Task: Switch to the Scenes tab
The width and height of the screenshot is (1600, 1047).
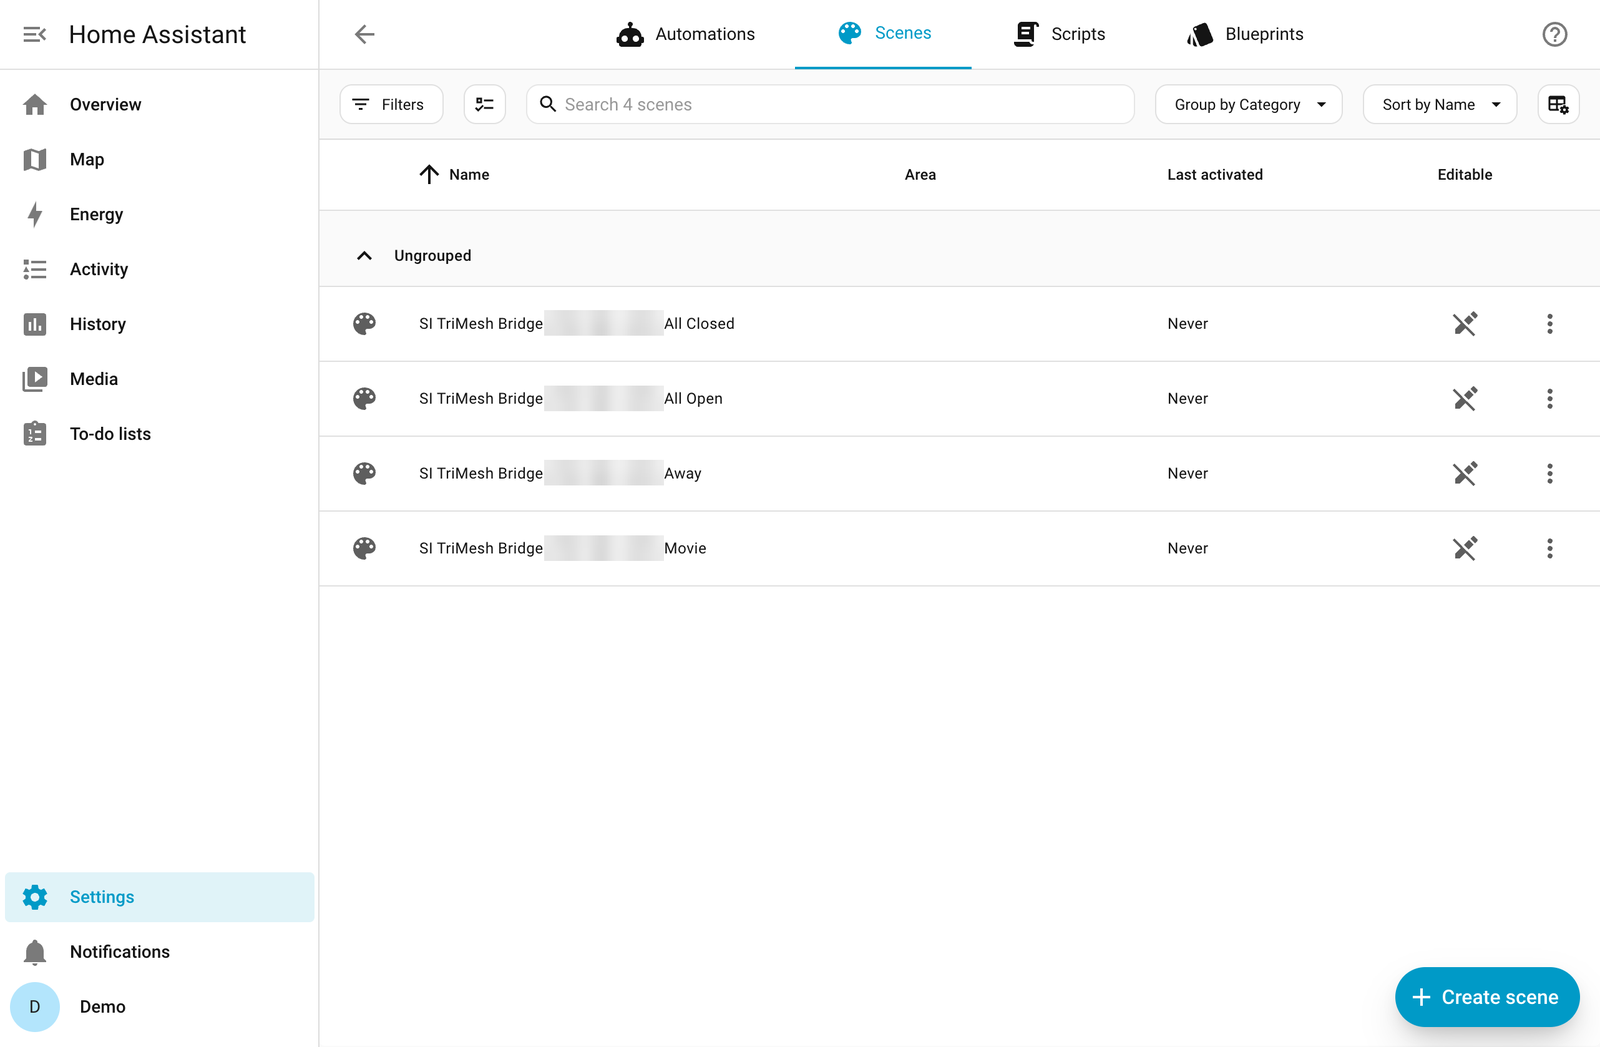Action: coord(883,34)
